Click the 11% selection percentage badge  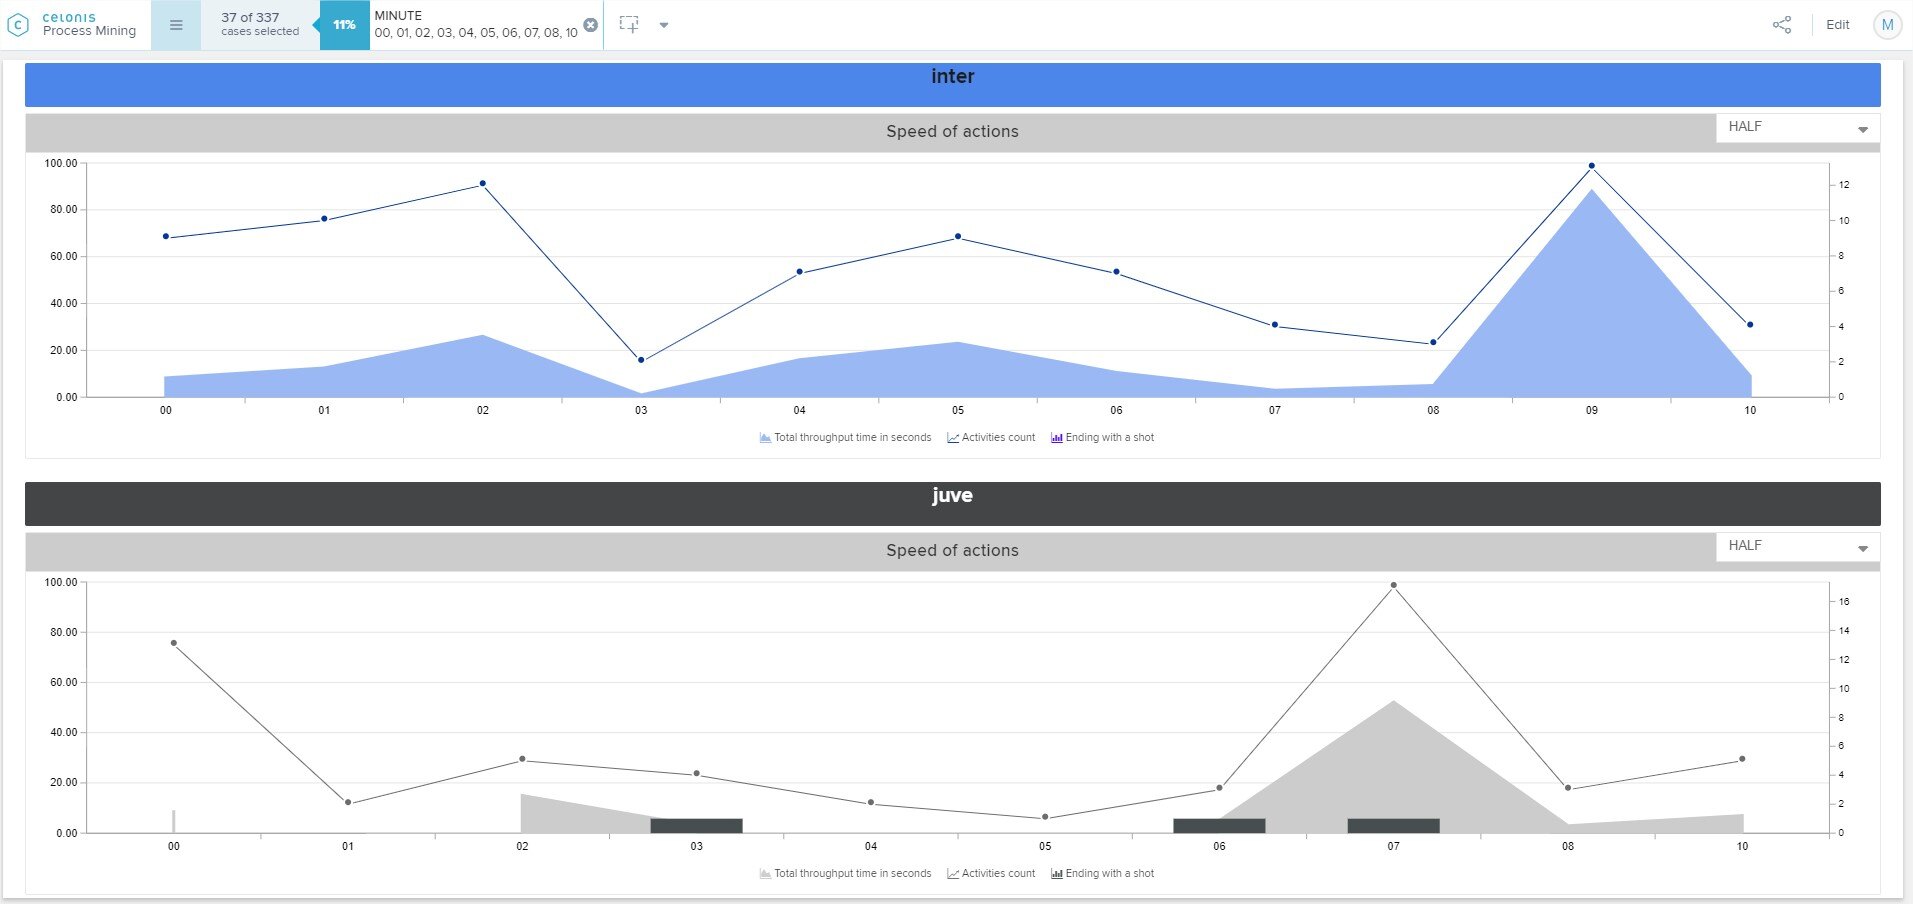click(x=344, y=25)
